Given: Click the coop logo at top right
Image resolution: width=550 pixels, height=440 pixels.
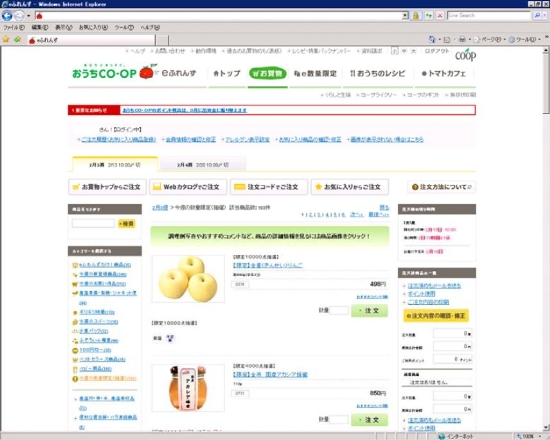Looking at the screenshot, I should (465, 55).
